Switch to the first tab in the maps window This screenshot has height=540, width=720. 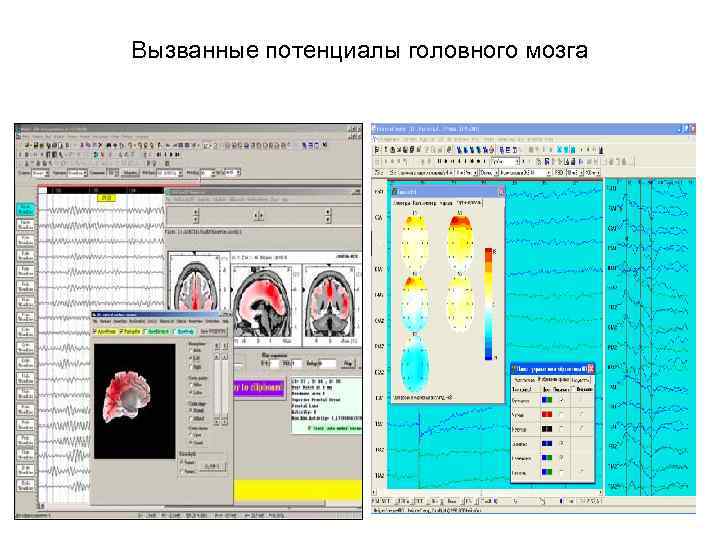tap(402, 202)
